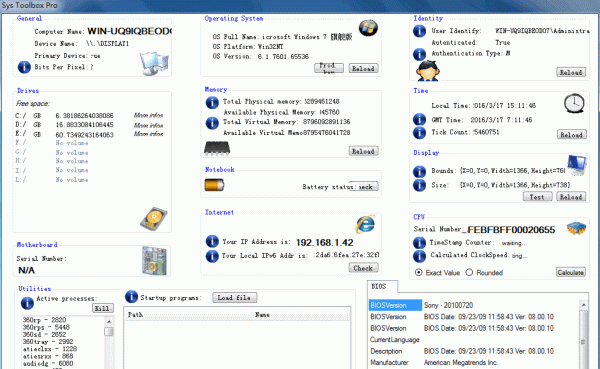This screenshot has width=600, height=369.
Task: Click the info icon beside Total Physical memory
Action: click(212, 103)
